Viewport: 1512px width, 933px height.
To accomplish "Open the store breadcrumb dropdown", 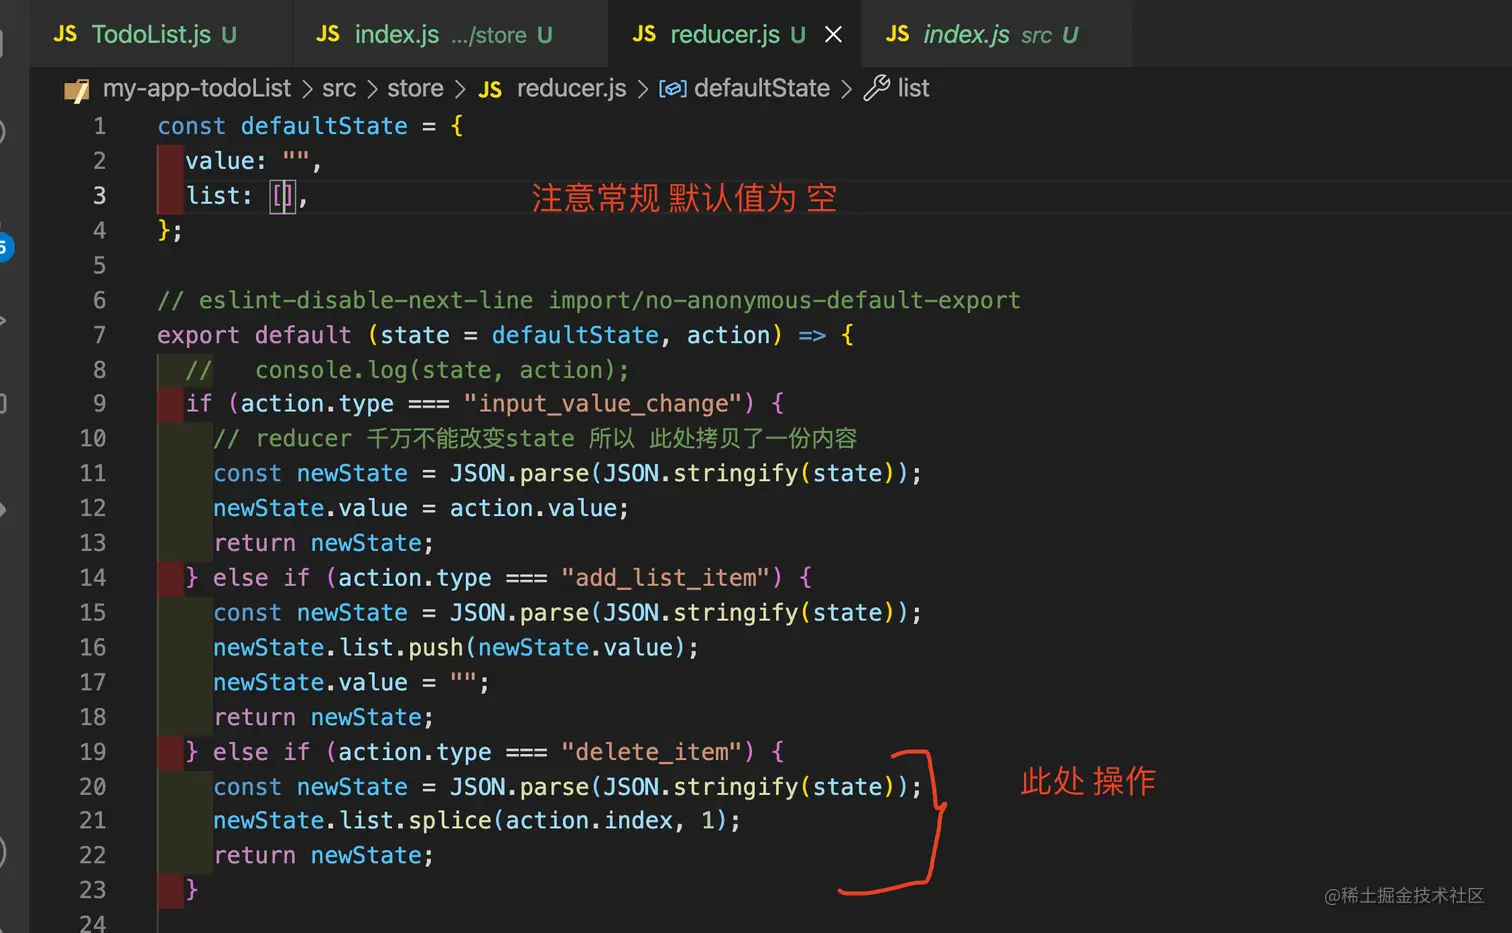I will [415, 88].
